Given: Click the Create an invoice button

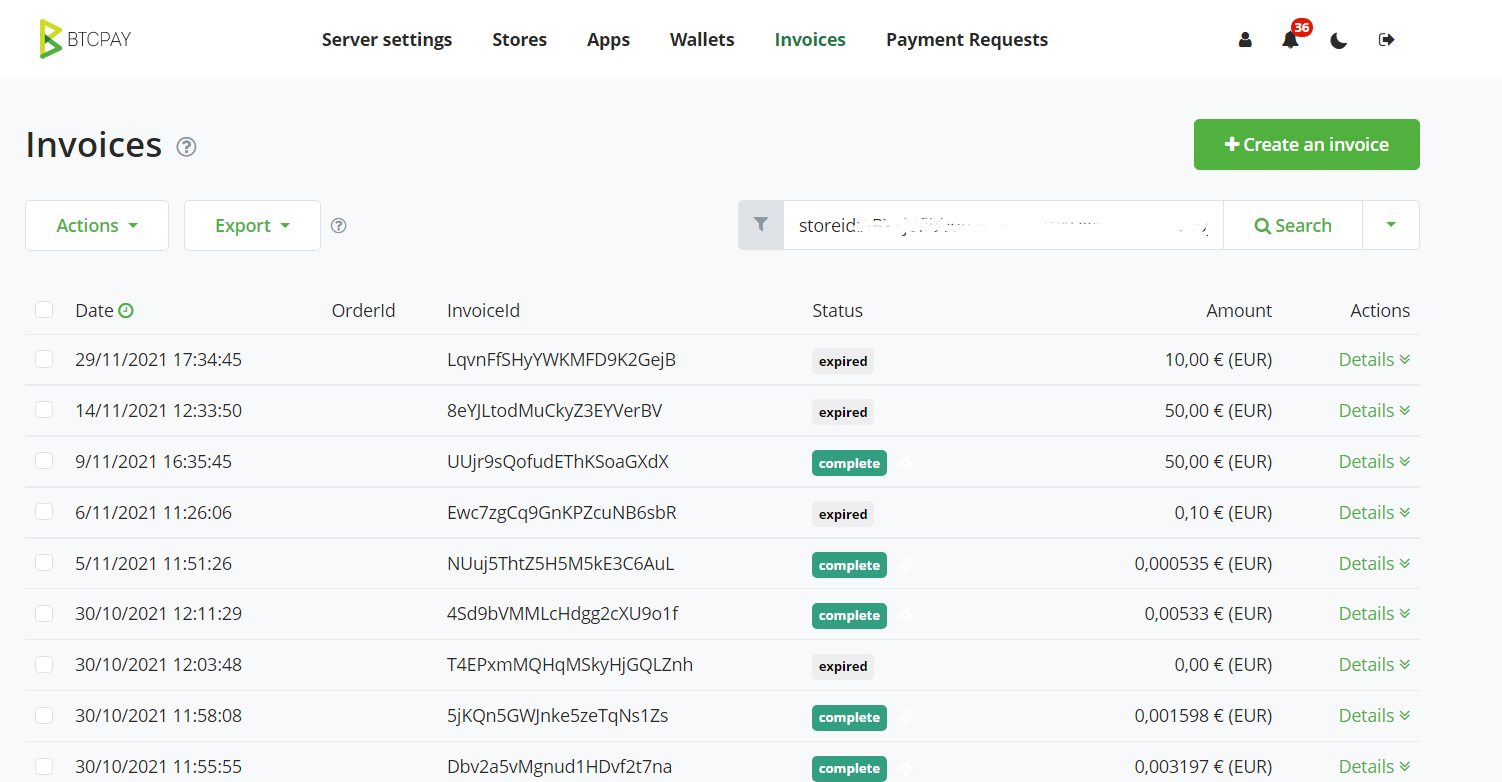Looking at the screenshot, I should 1307,145.
